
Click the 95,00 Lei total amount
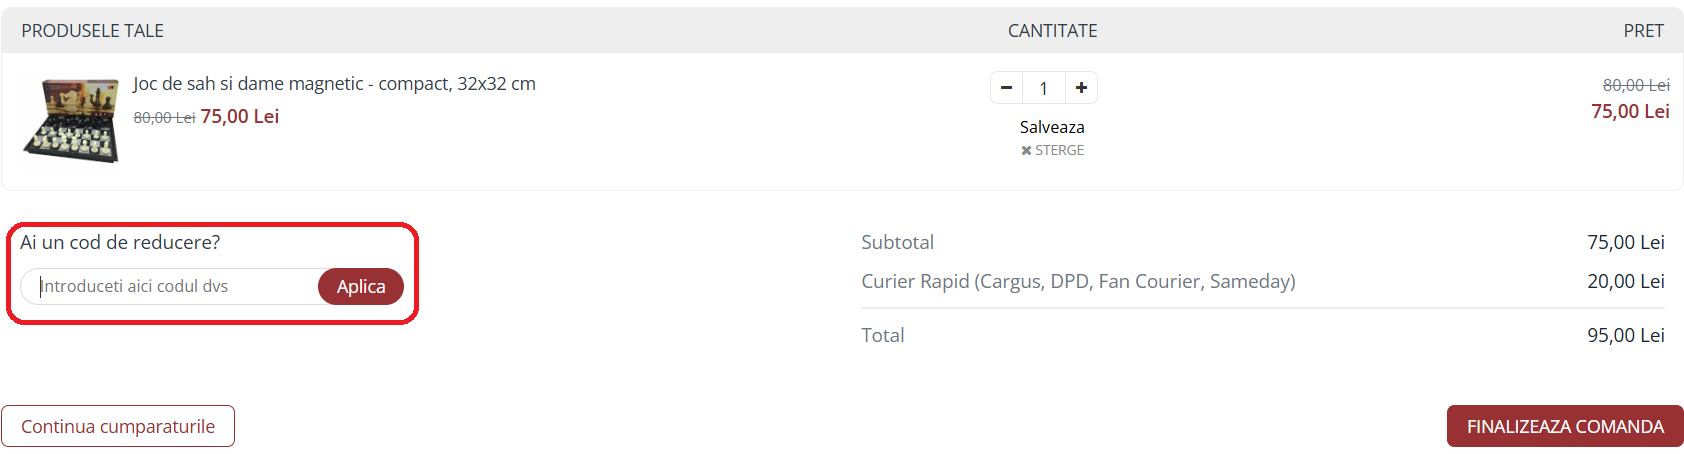pyautogui.click(x=1625, y=335)
